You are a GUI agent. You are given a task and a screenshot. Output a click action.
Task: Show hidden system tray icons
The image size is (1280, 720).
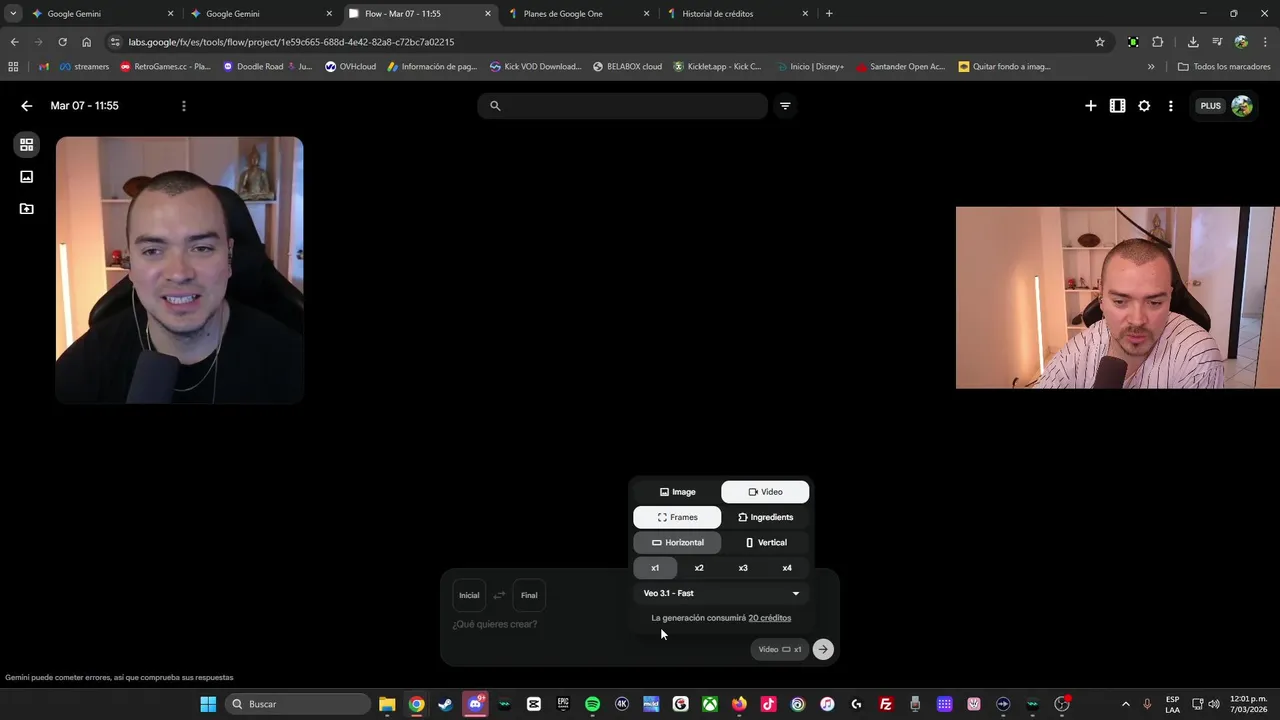click(x=1125, y=704)
